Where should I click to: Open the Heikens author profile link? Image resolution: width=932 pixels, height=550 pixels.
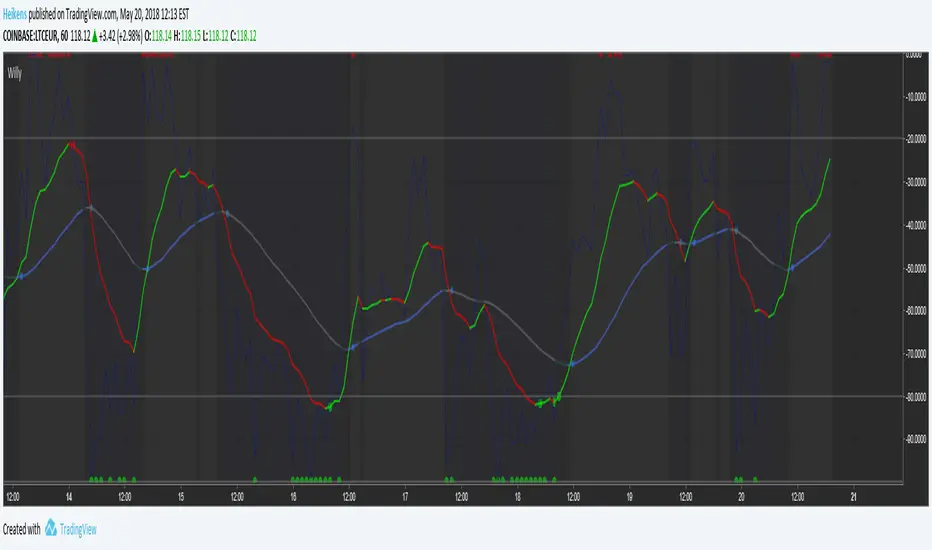point(15,14)
